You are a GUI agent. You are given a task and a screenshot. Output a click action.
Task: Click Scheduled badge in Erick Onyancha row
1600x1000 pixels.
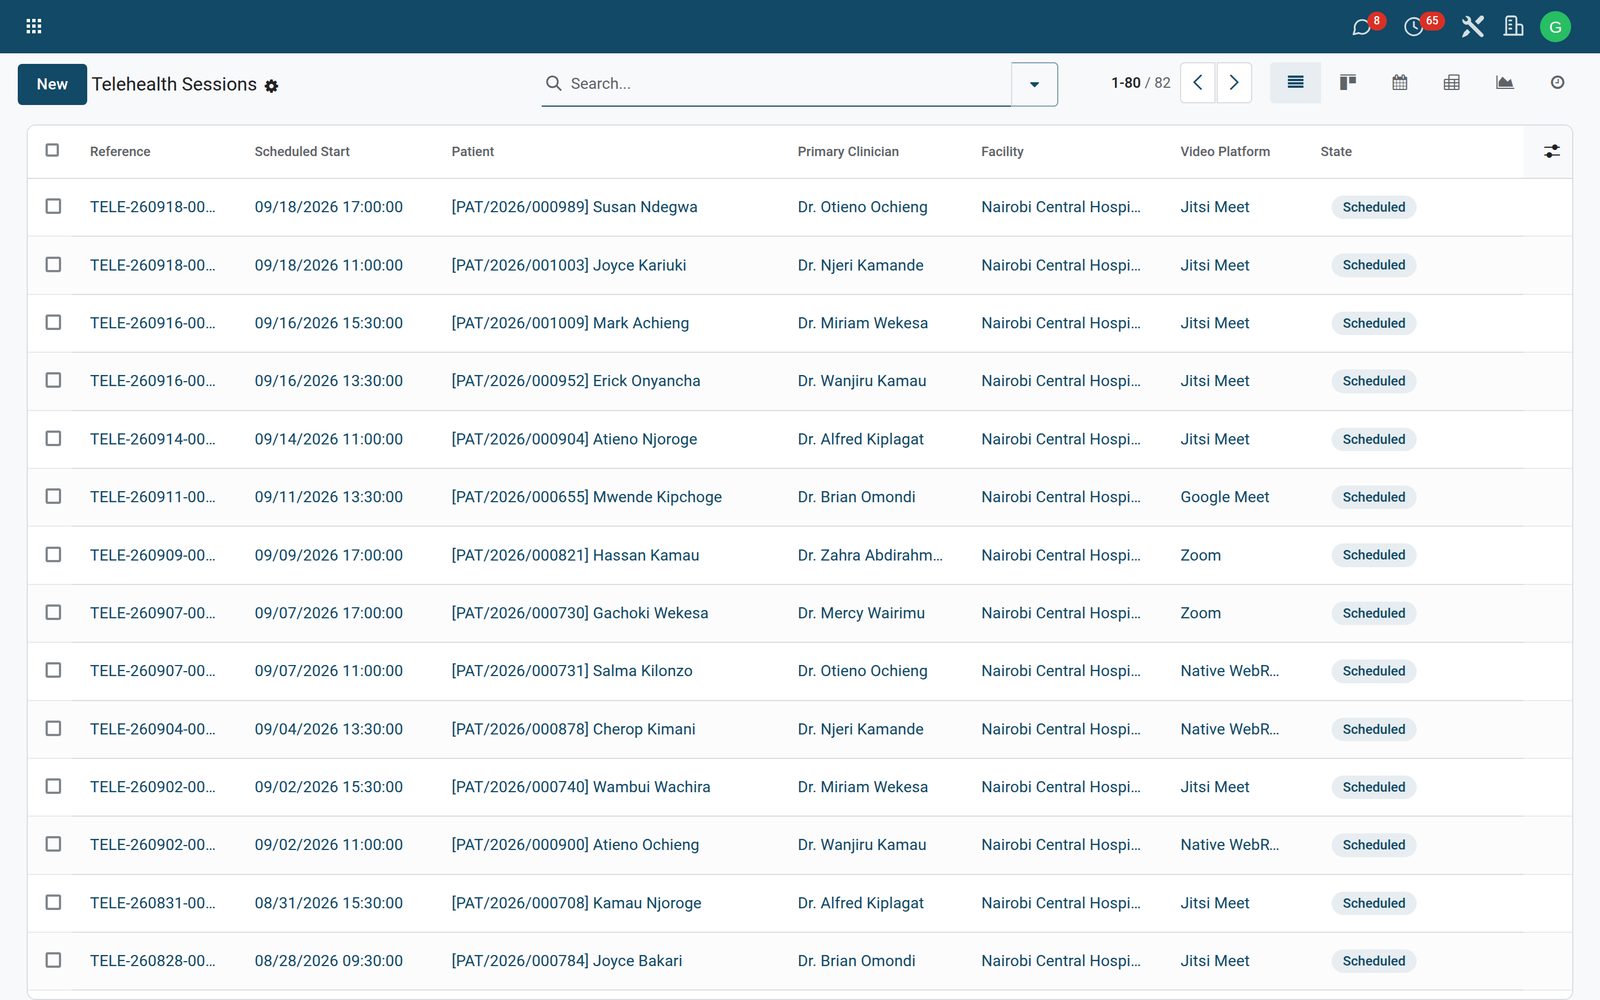coord(1374,381)
